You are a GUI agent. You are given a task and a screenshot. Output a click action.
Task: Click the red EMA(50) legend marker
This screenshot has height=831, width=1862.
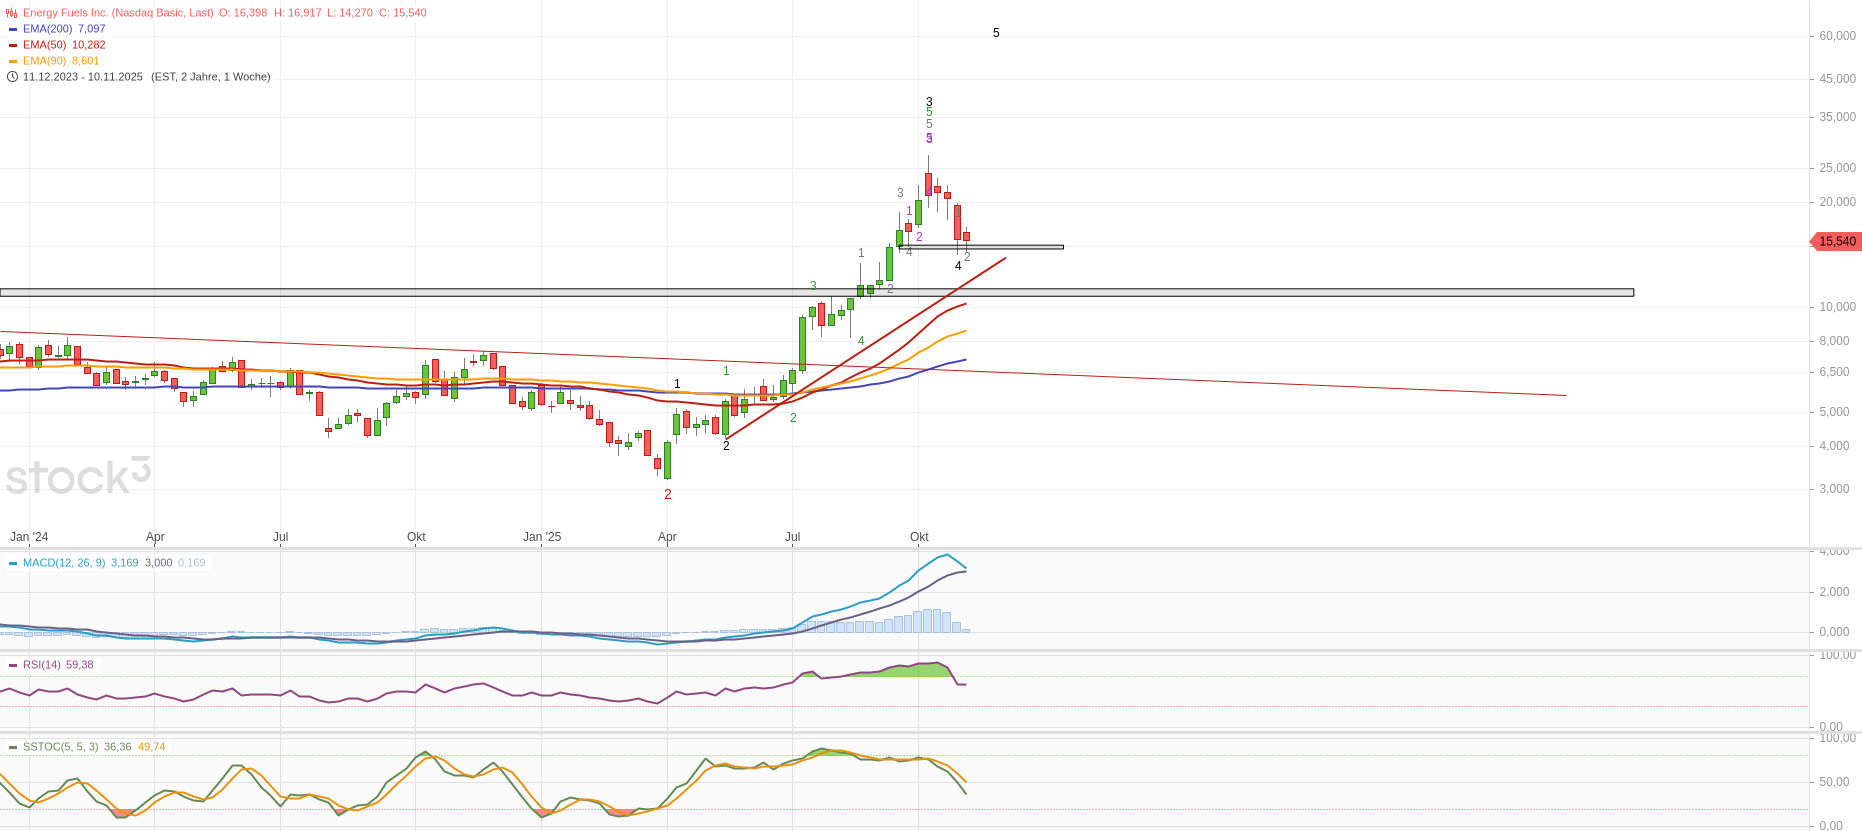click(13, 45)
